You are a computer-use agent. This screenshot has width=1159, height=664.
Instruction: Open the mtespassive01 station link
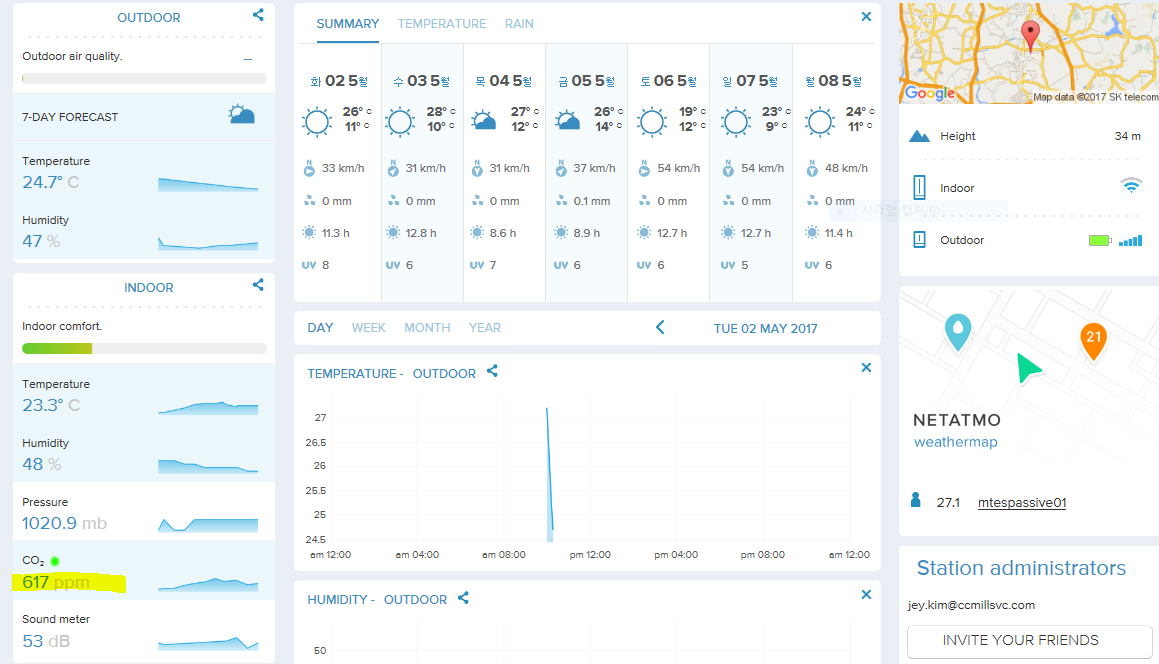click(x=1021, y=502)
